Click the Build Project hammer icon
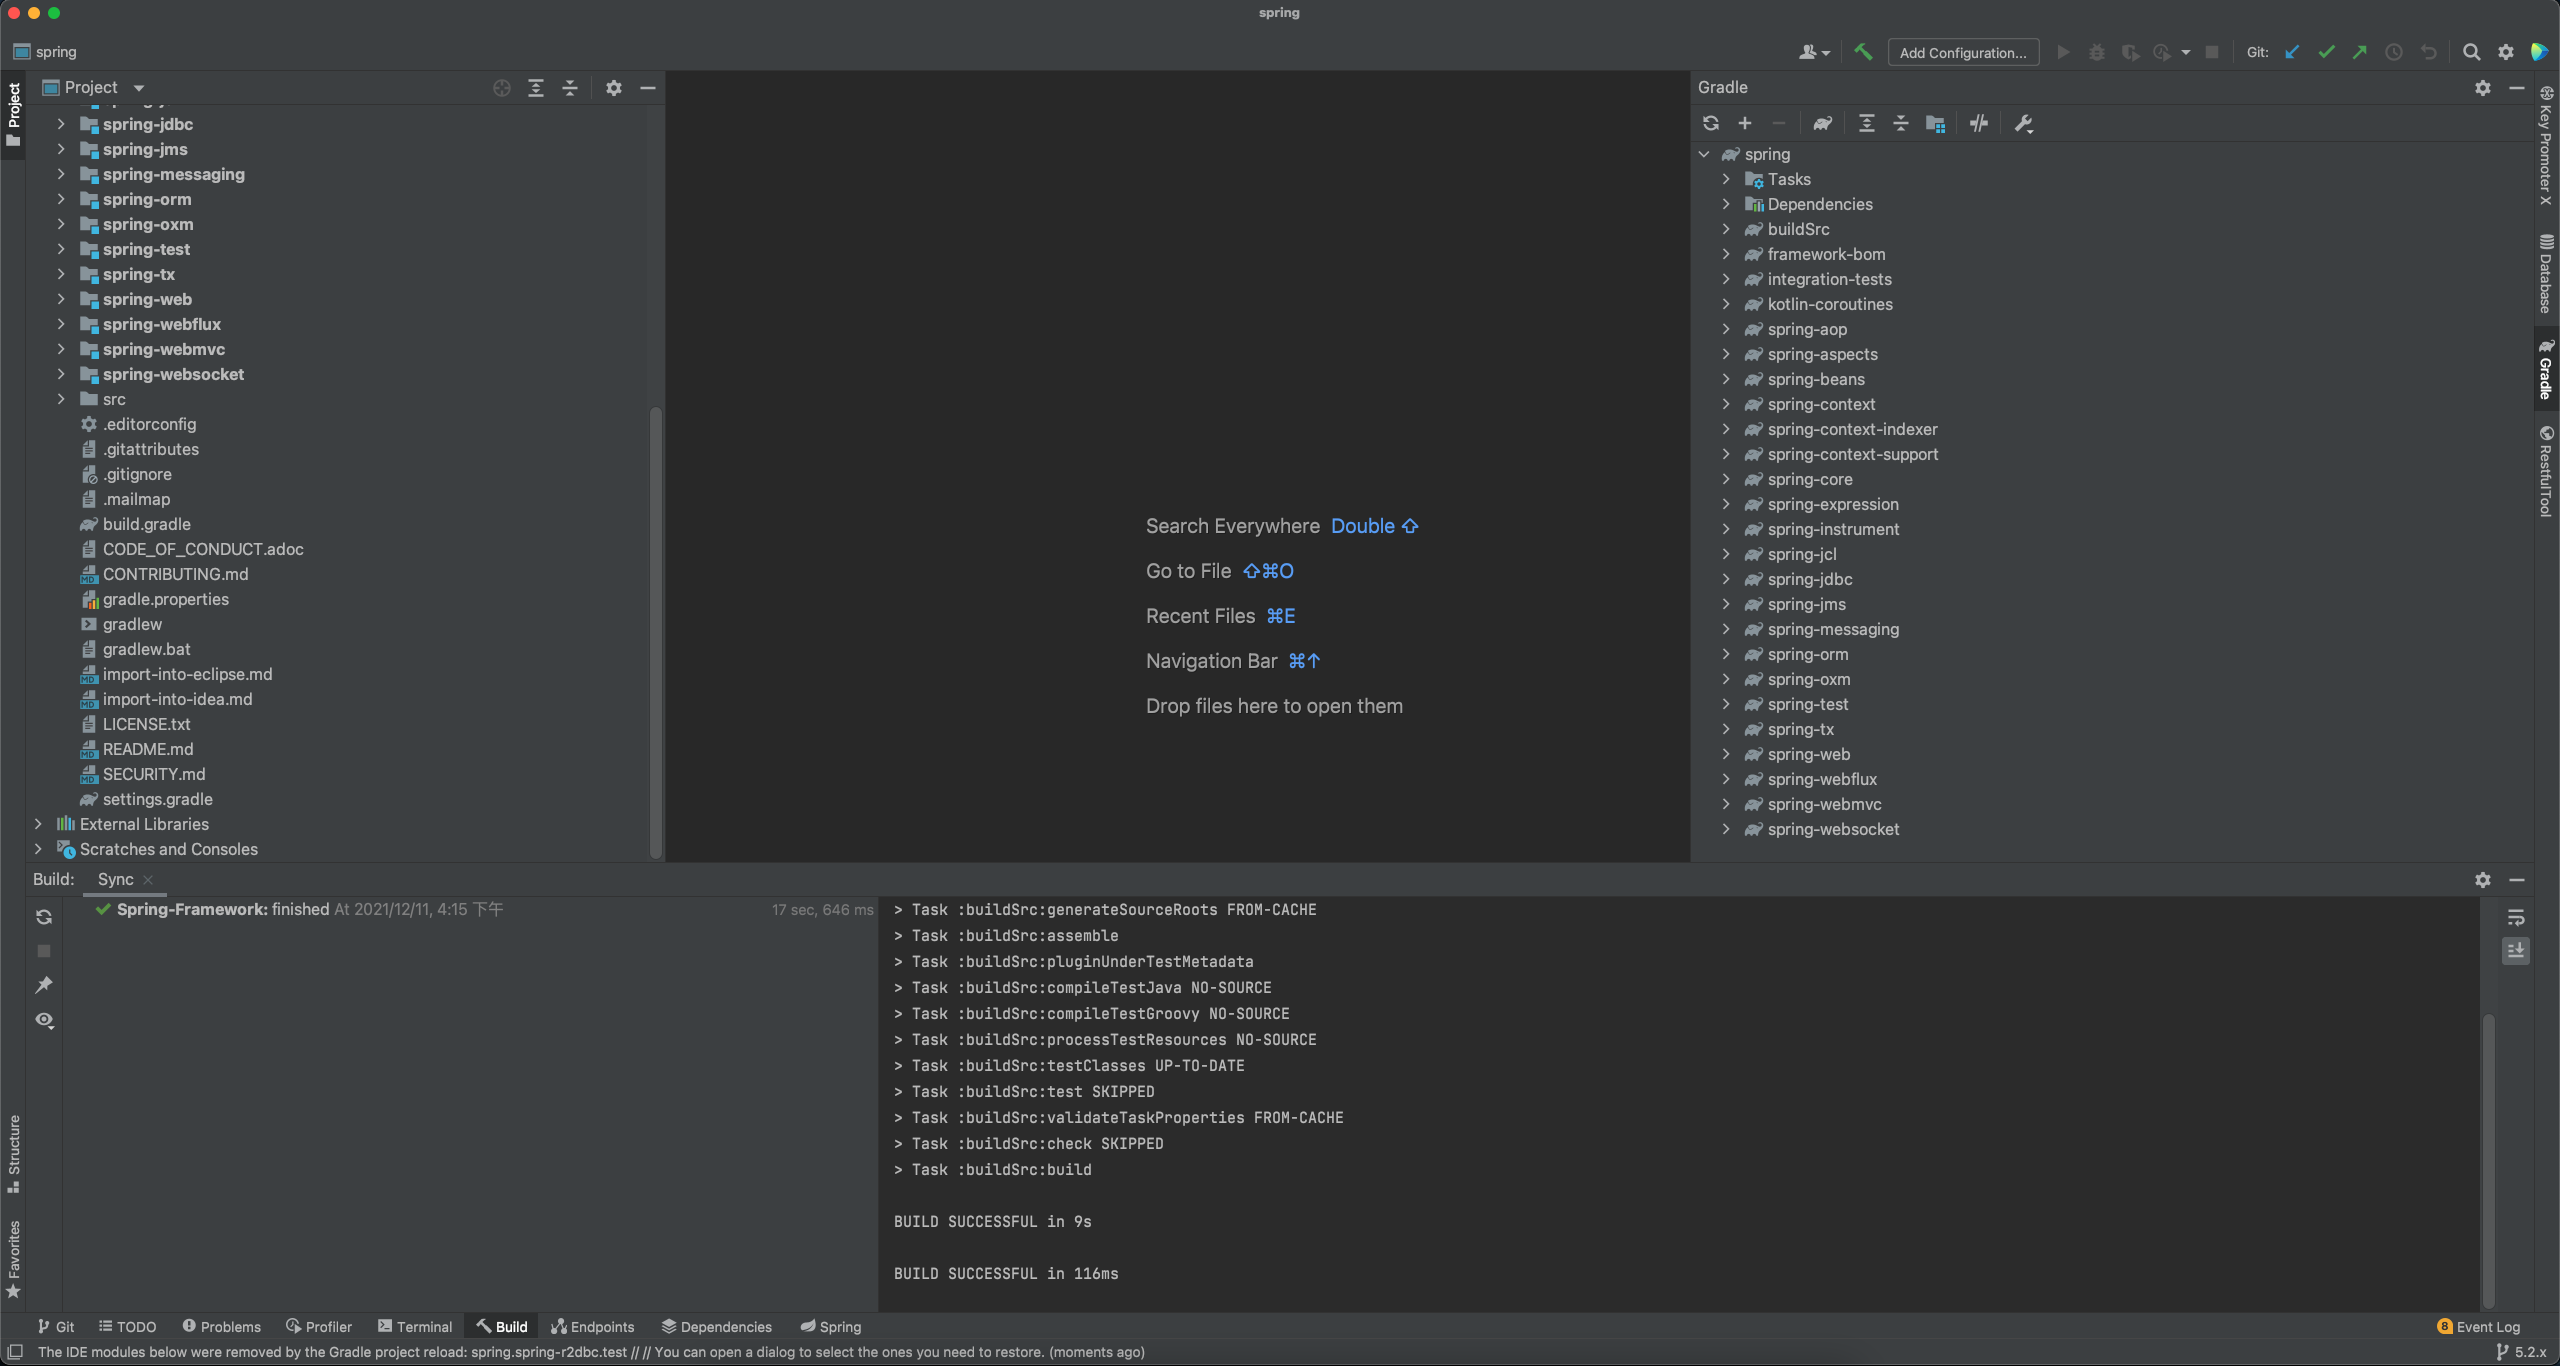Screen dimensions: 2560x1366 tap(1863, 52)
